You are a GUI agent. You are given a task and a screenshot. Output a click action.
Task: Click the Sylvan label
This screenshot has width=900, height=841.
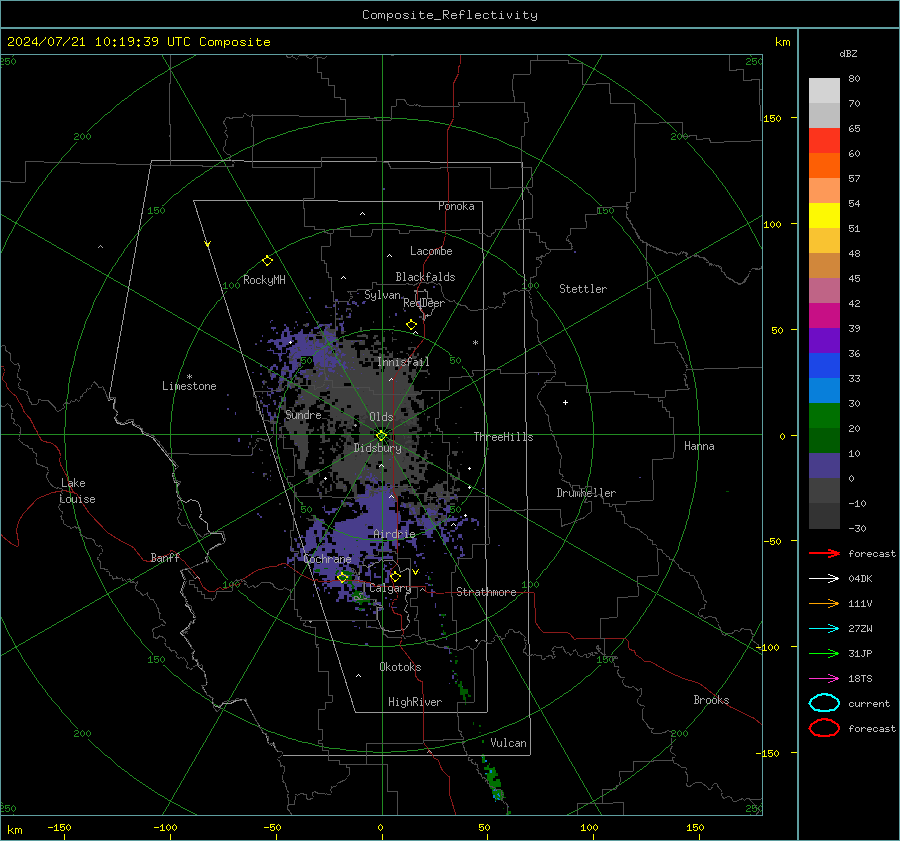(382, 295)
